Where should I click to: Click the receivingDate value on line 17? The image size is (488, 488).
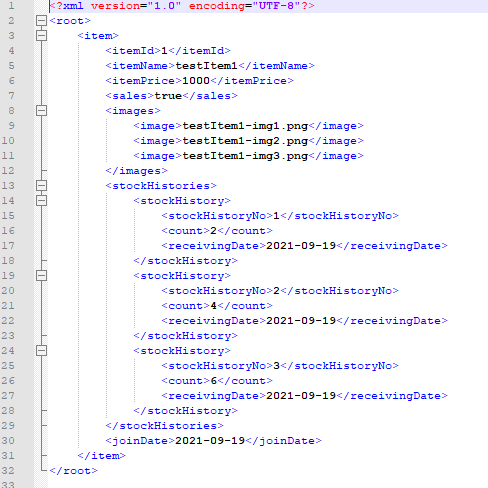(x=301, y=246)
